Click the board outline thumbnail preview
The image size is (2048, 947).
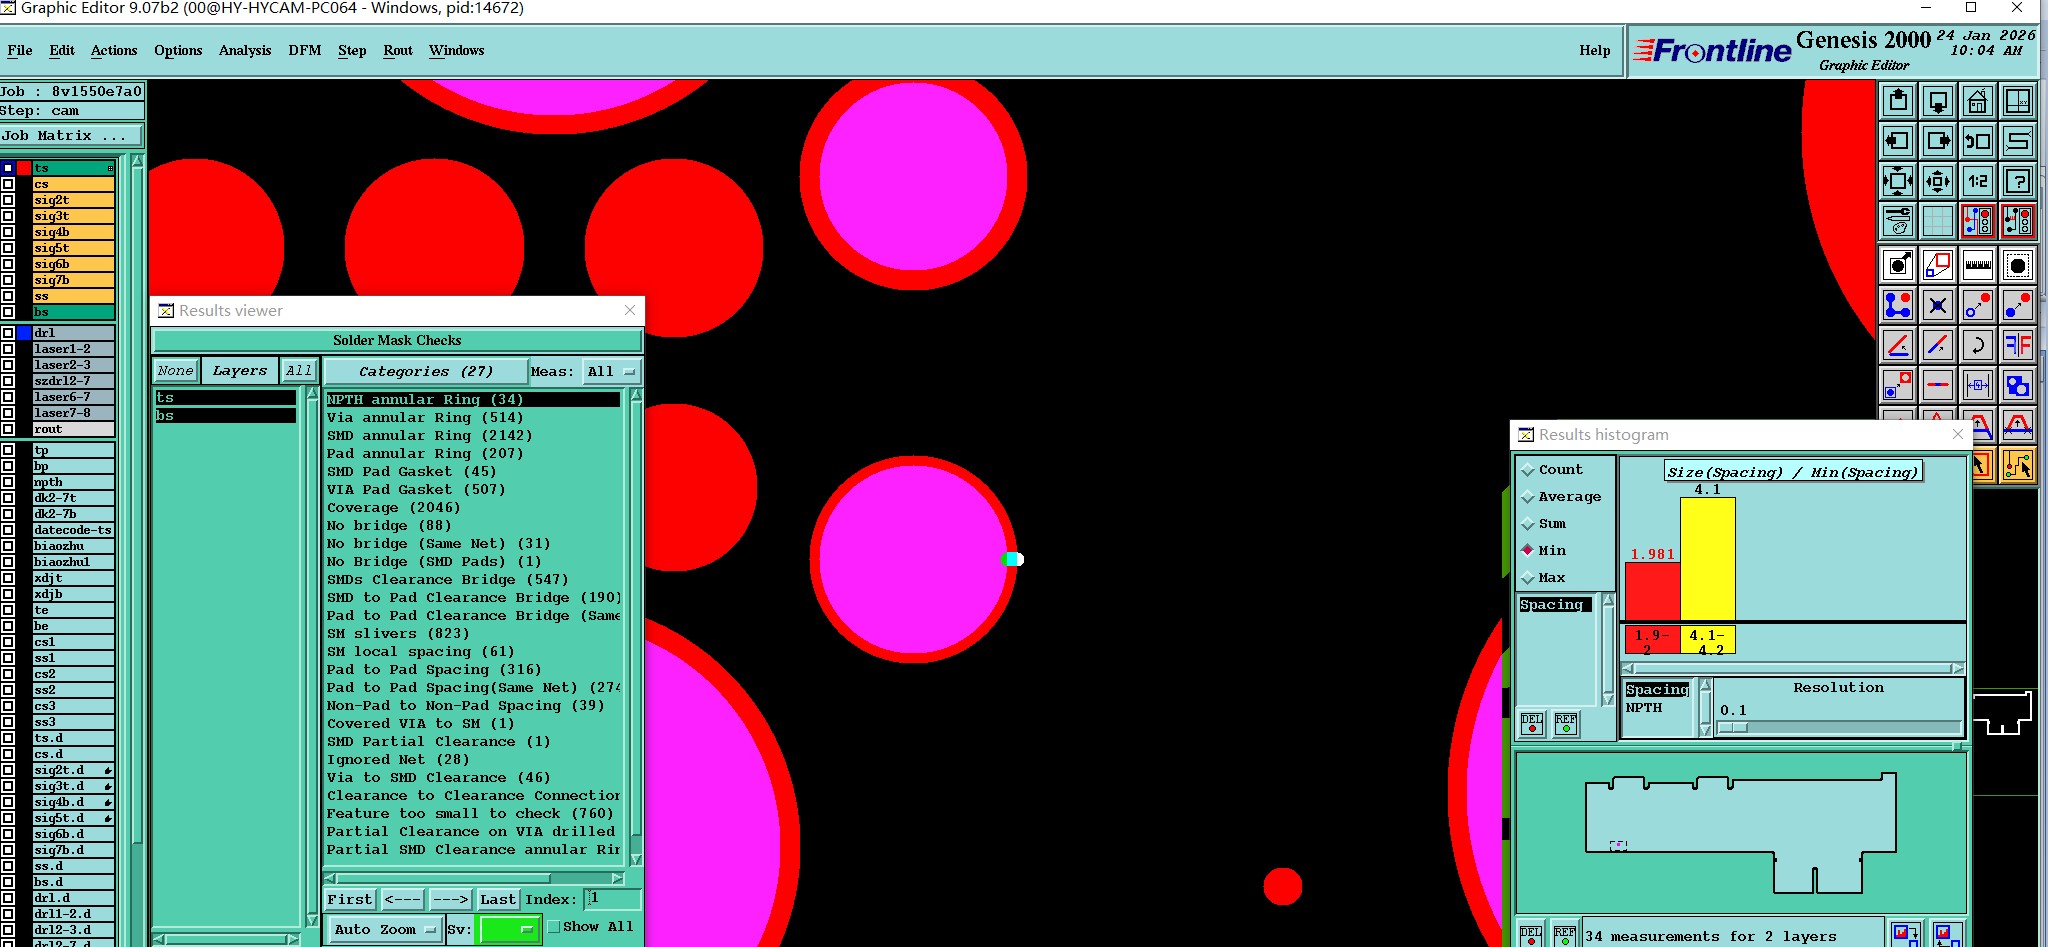click(x=1741, y=832)
